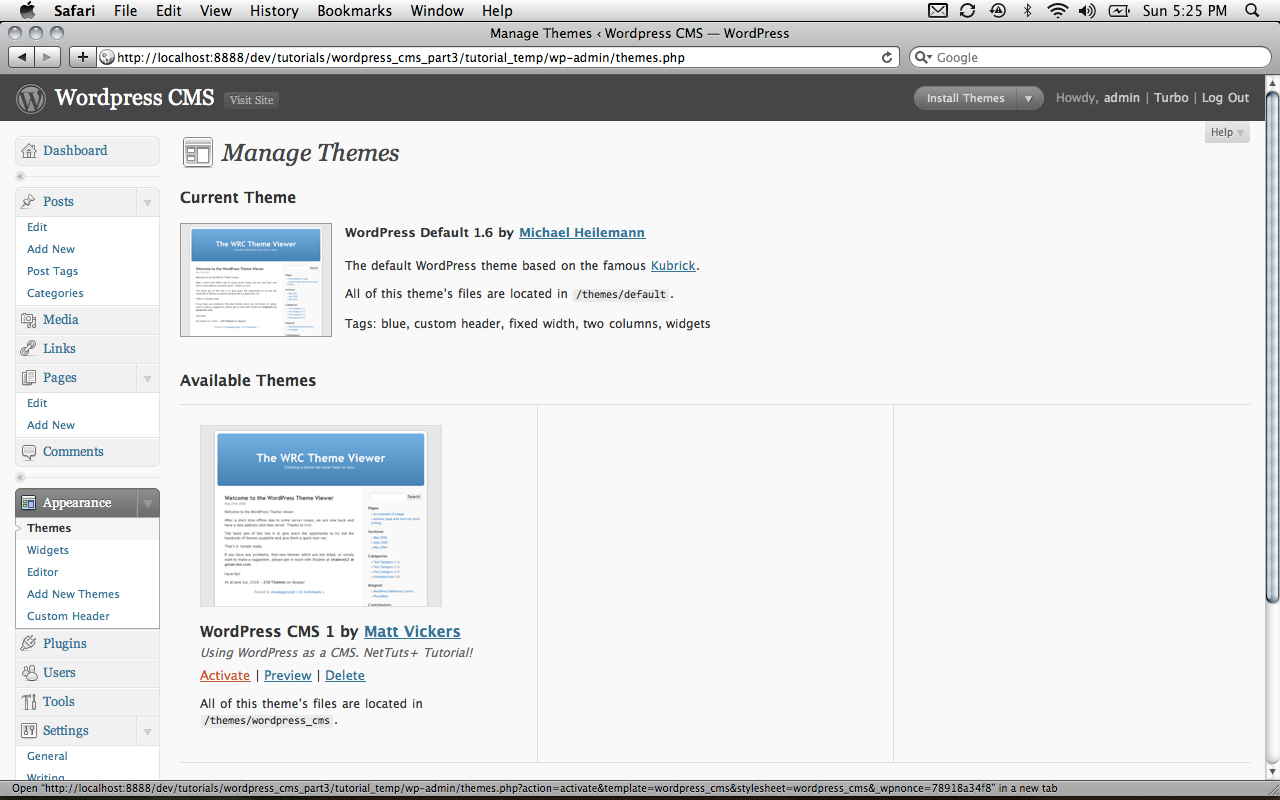Click the sync arrows menu bar icon

(967, 11)
